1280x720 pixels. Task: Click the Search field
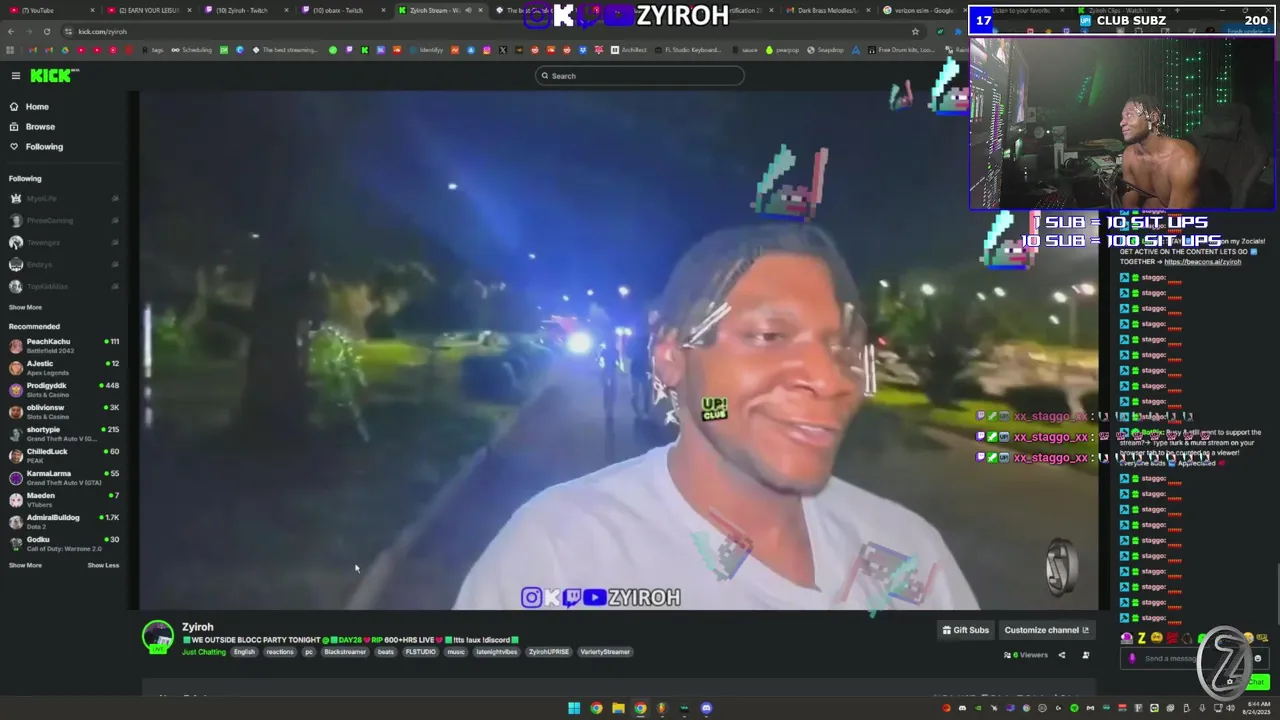pyautogui.click(x=640, y=76)
